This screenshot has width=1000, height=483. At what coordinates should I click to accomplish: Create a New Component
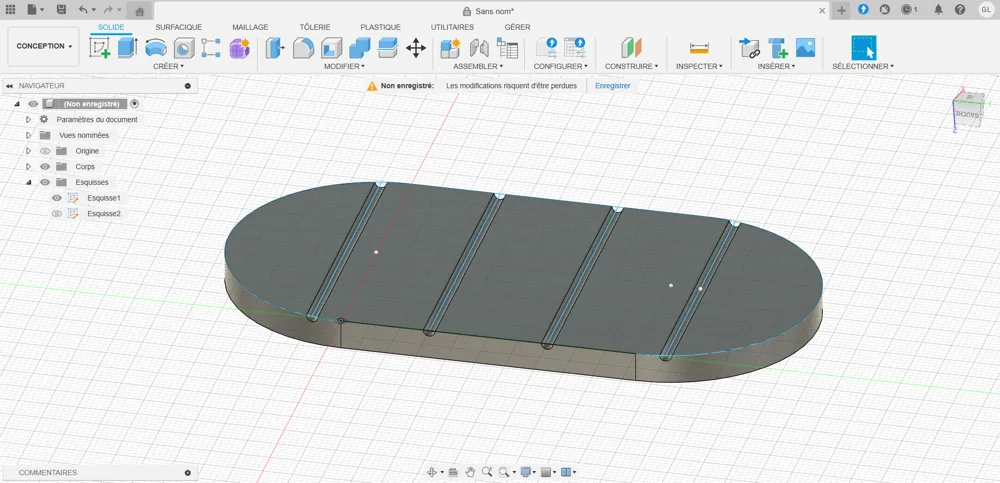tap(451, 48)
